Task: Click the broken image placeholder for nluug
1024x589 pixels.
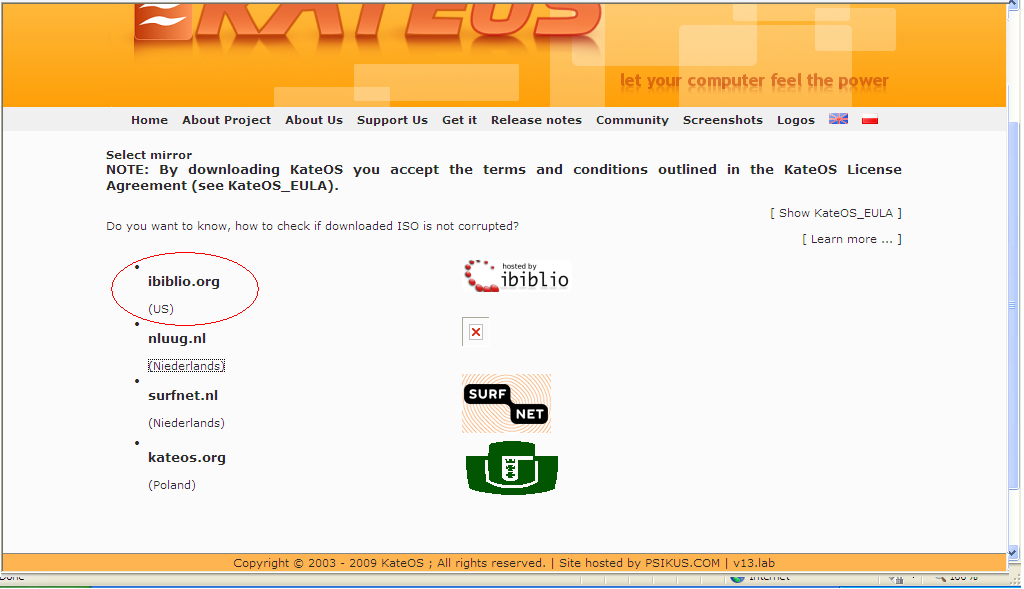Action: (x=475, y=332)
